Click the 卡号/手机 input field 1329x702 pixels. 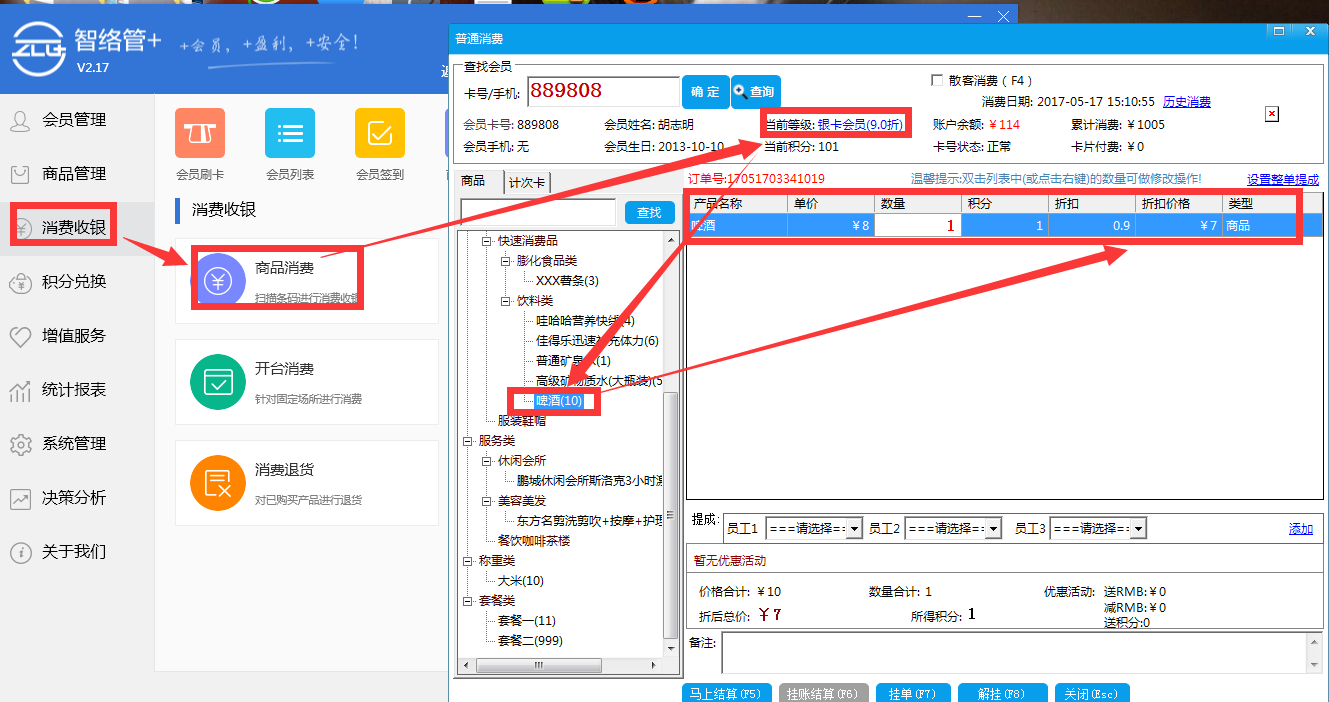click(x=602, y=92)
